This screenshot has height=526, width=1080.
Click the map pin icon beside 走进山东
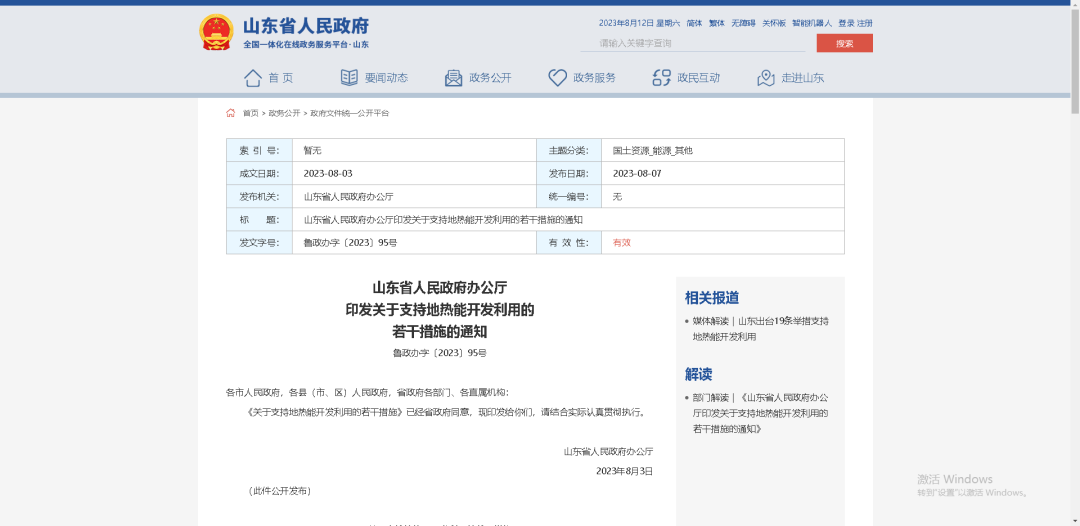766,77
